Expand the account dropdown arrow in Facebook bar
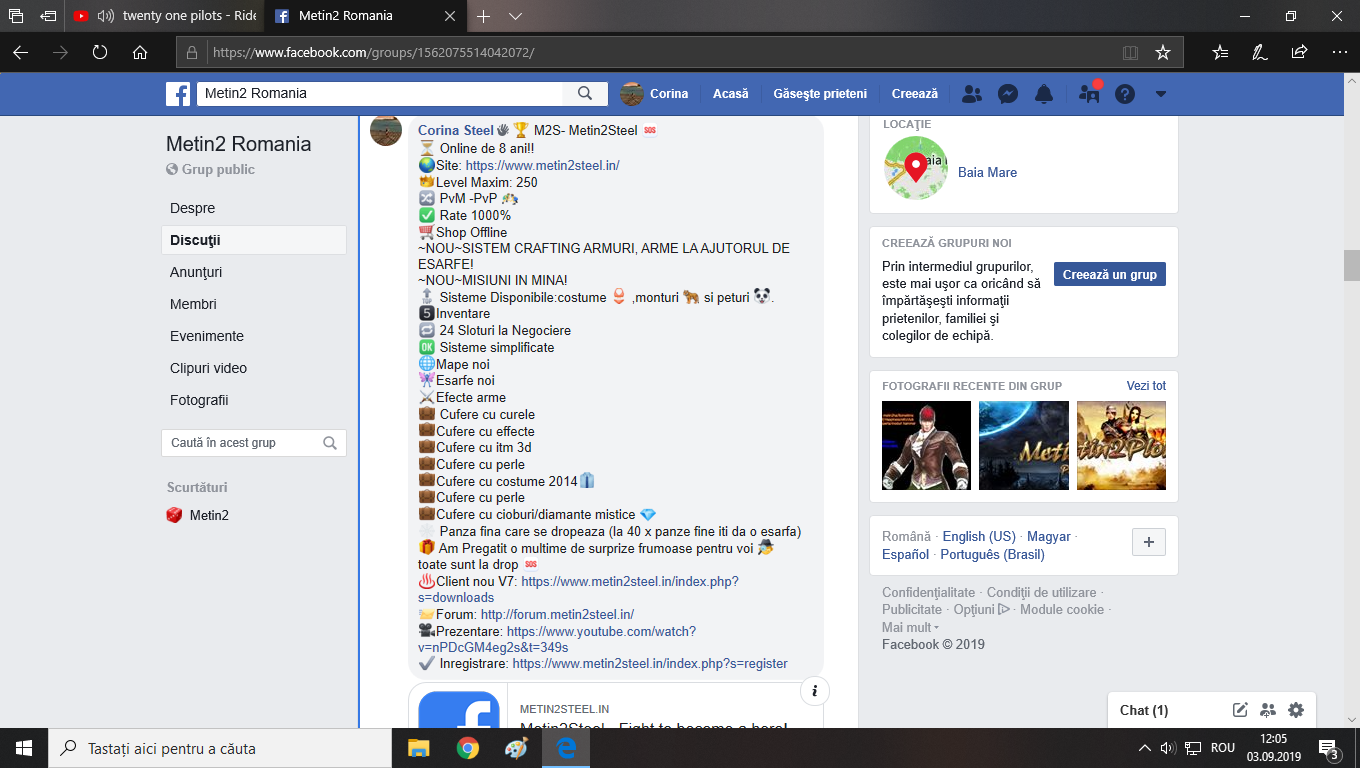1360x768 pixels. pos(1161,94)
